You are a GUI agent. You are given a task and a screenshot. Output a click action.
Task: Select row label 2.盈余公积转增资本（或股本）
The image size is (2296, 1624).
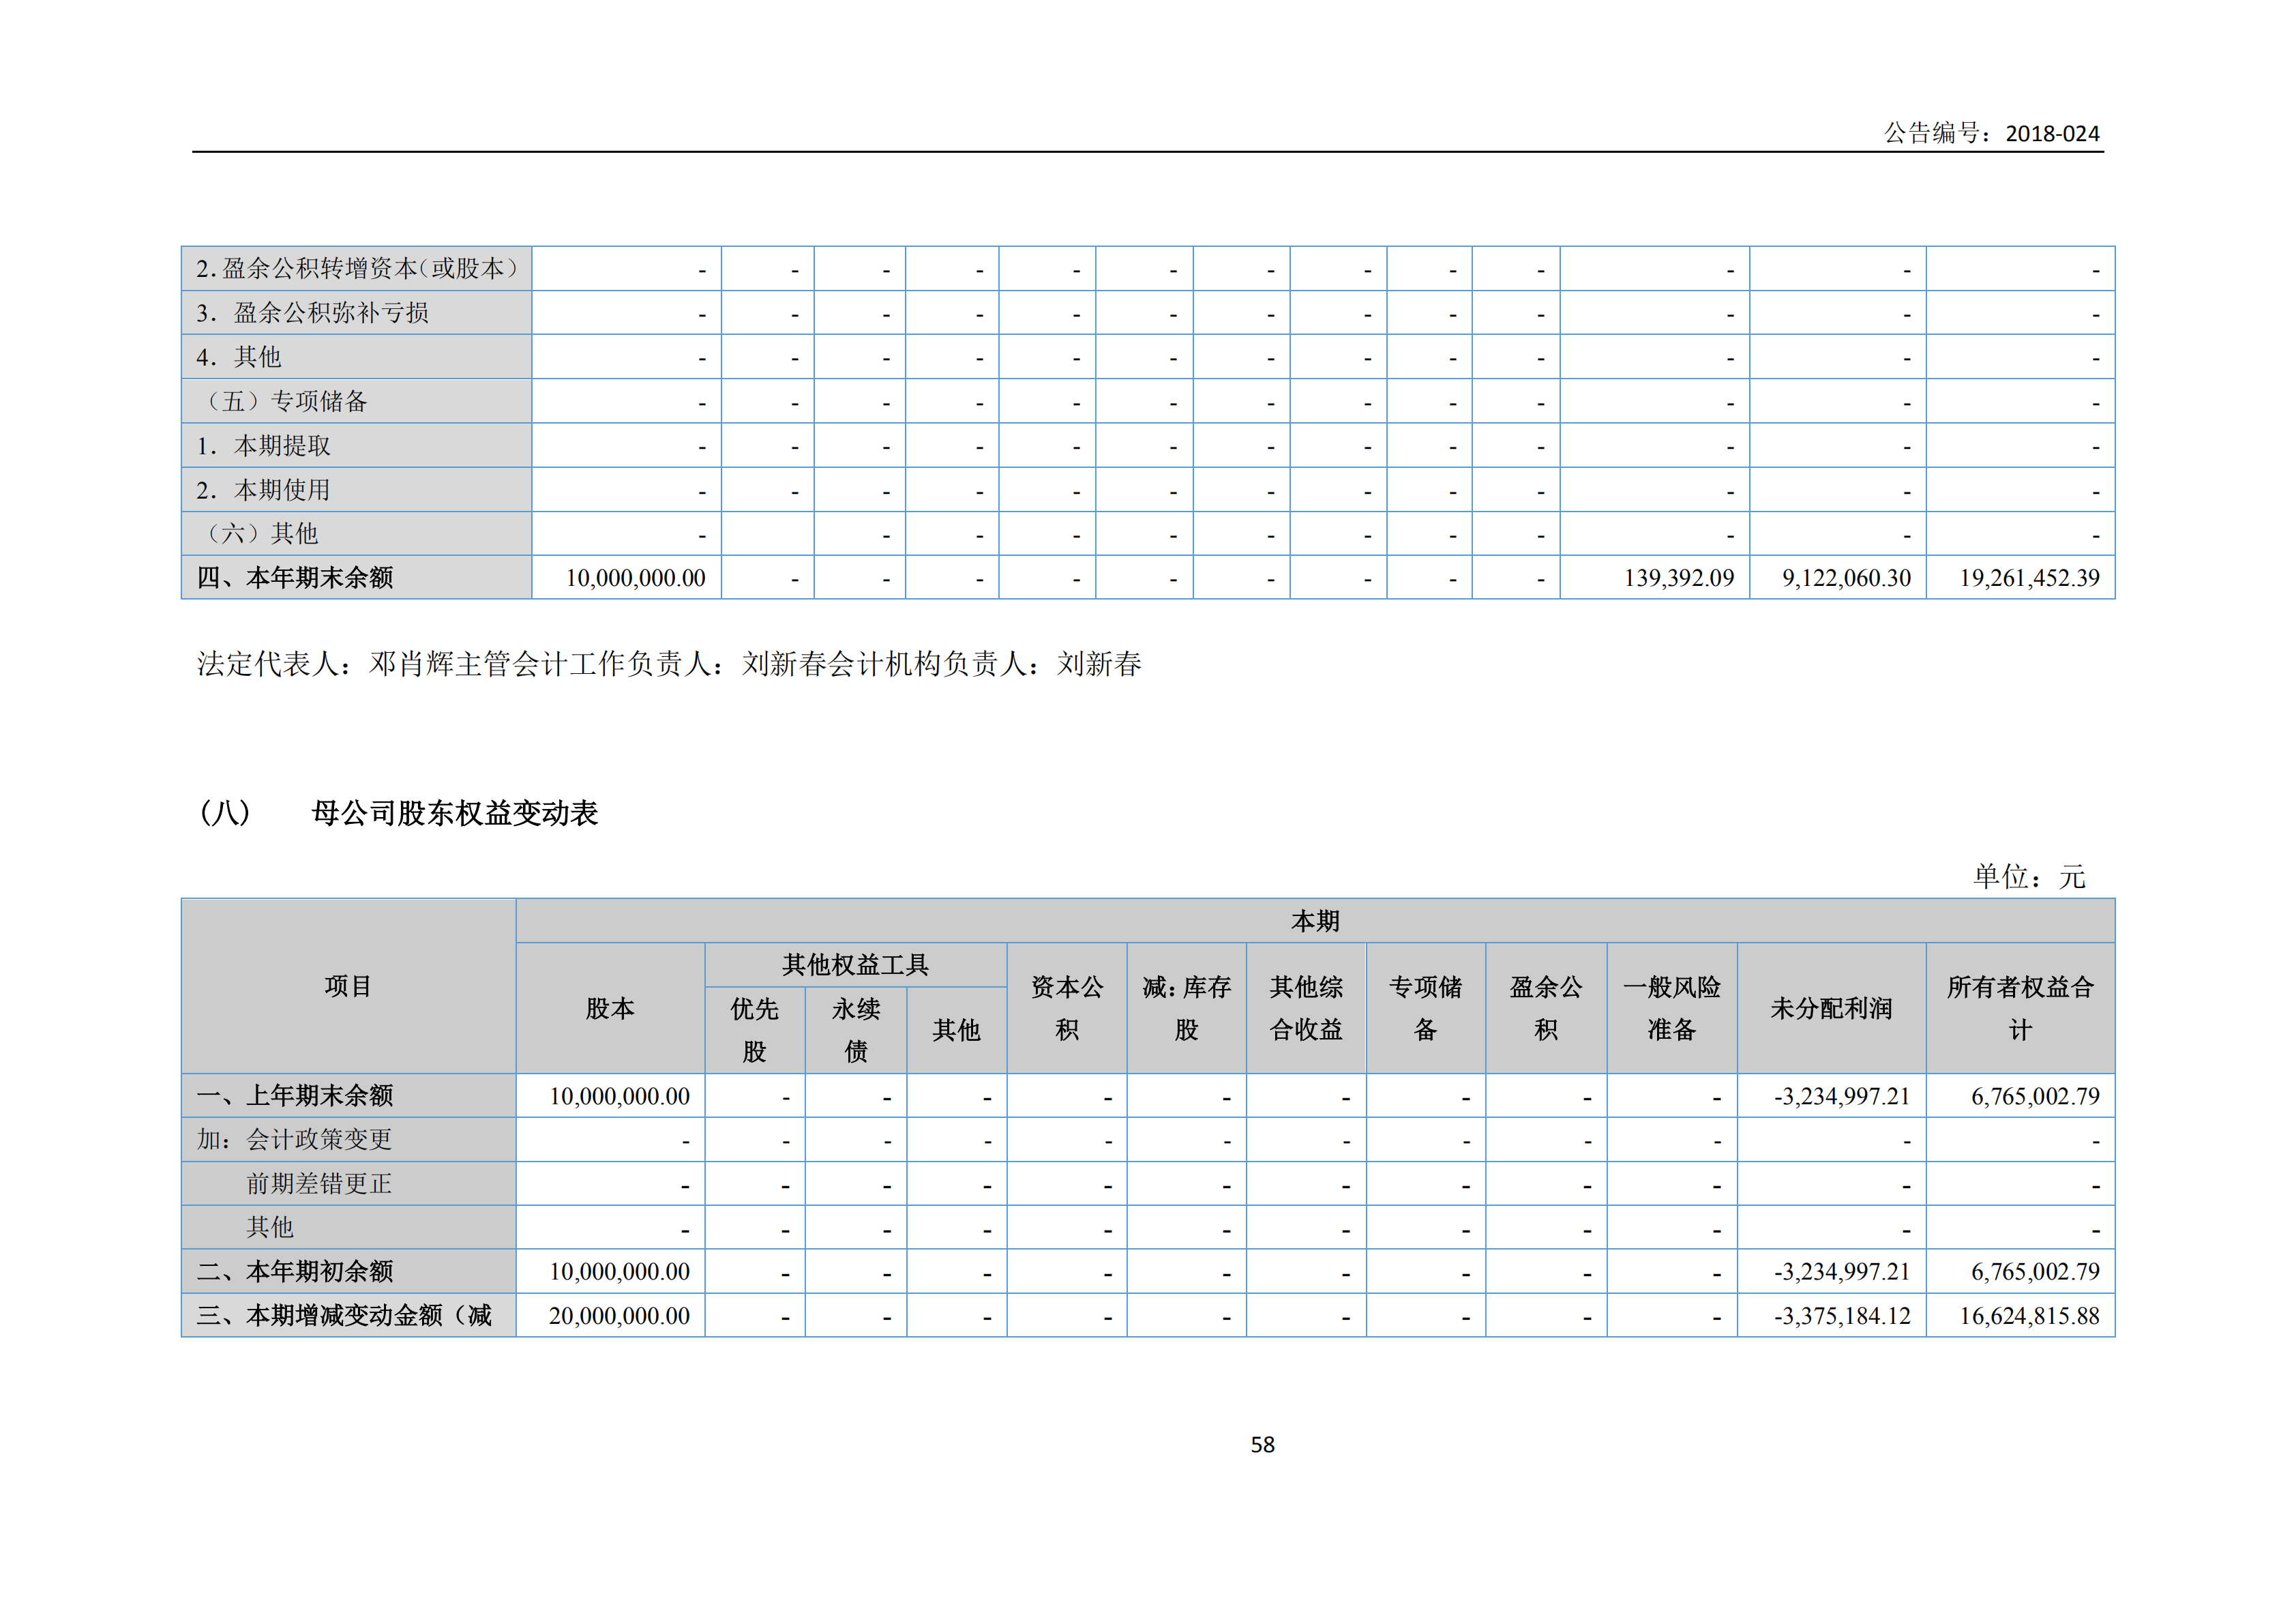[357, 268]
